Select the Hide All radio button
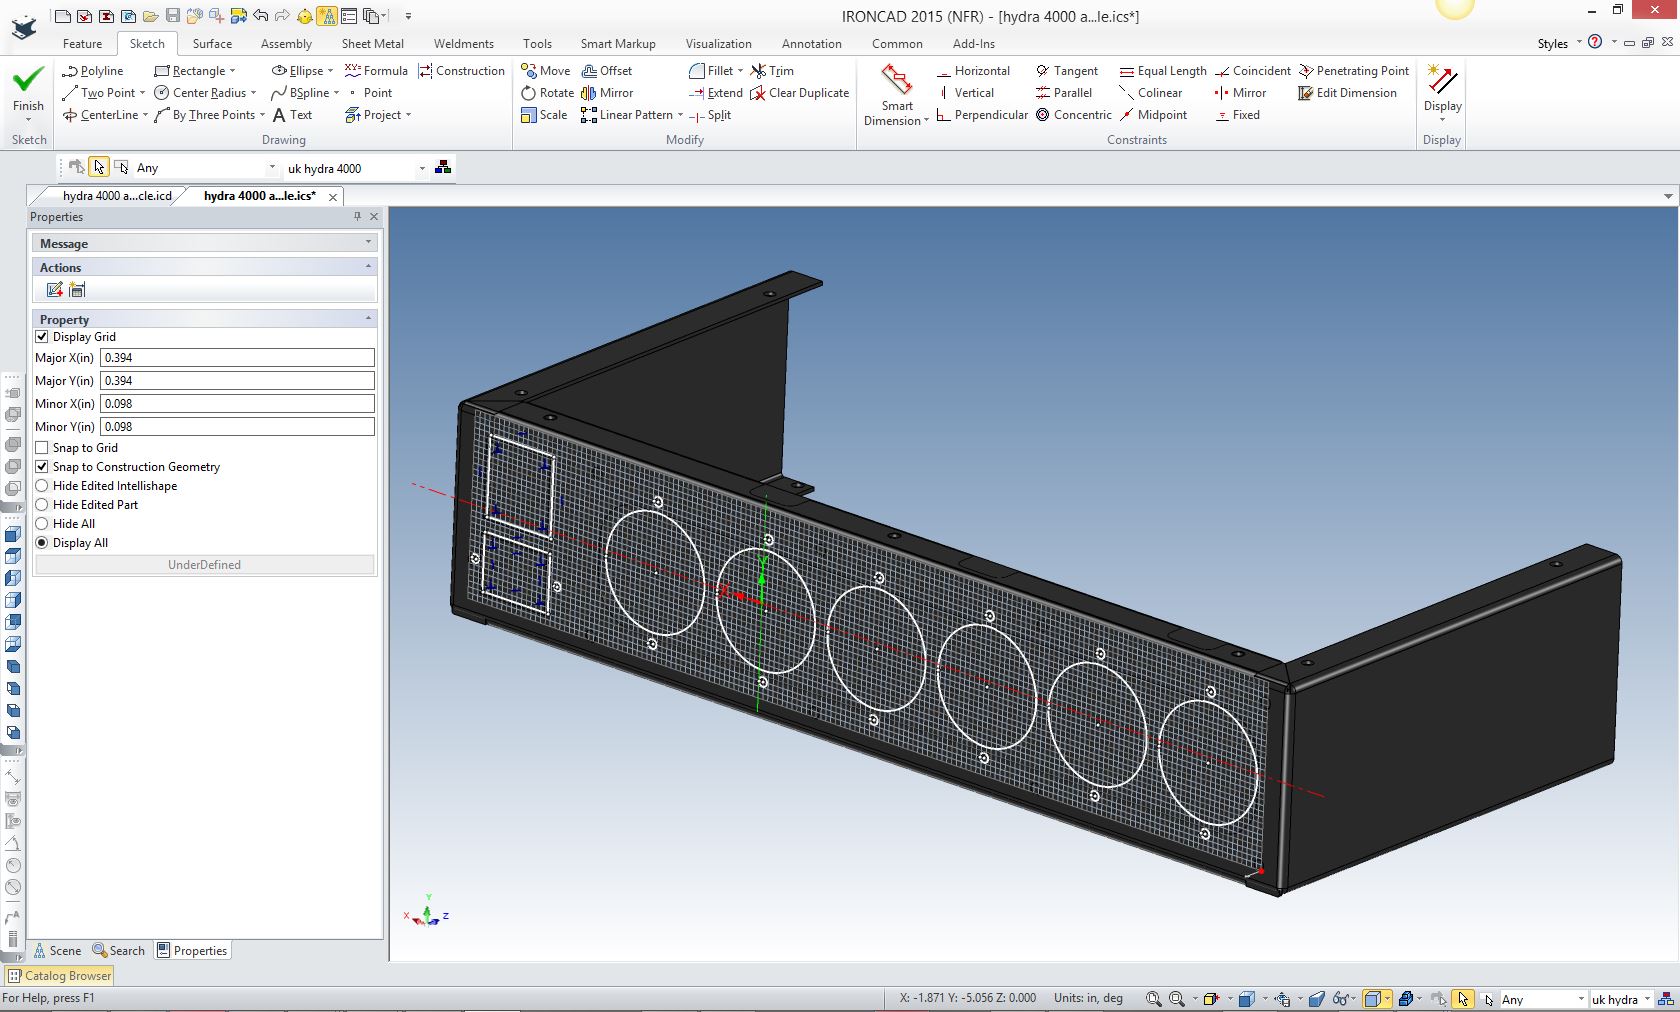 42,524
